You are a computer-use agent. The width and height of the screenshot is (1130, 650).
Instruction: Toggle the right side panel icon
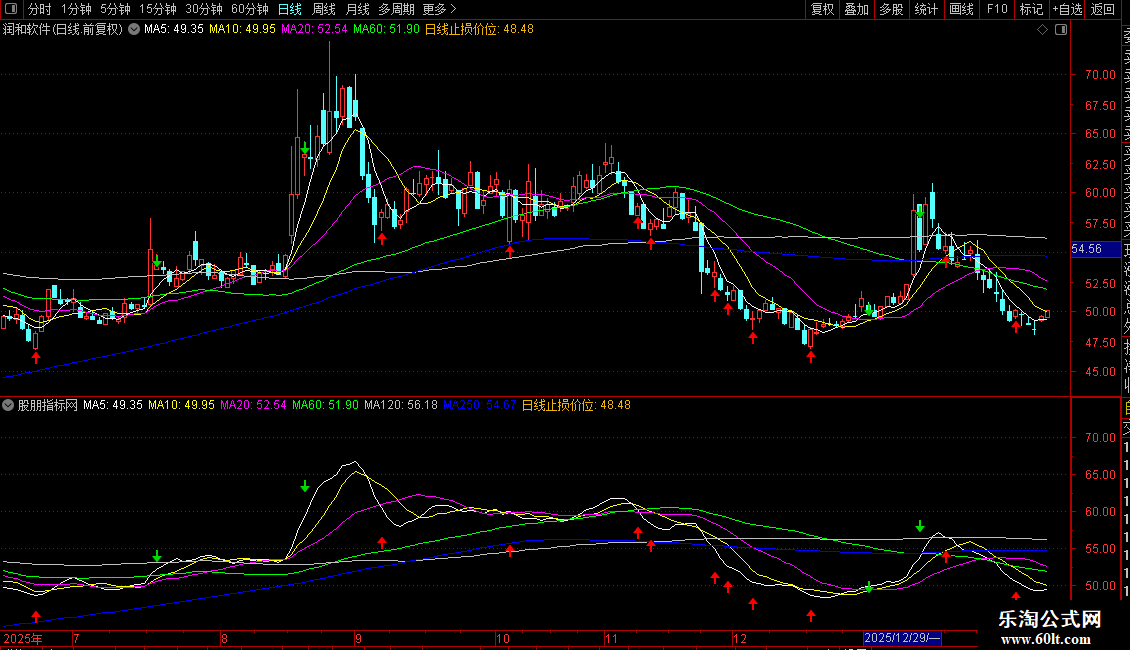[1062, 29]
